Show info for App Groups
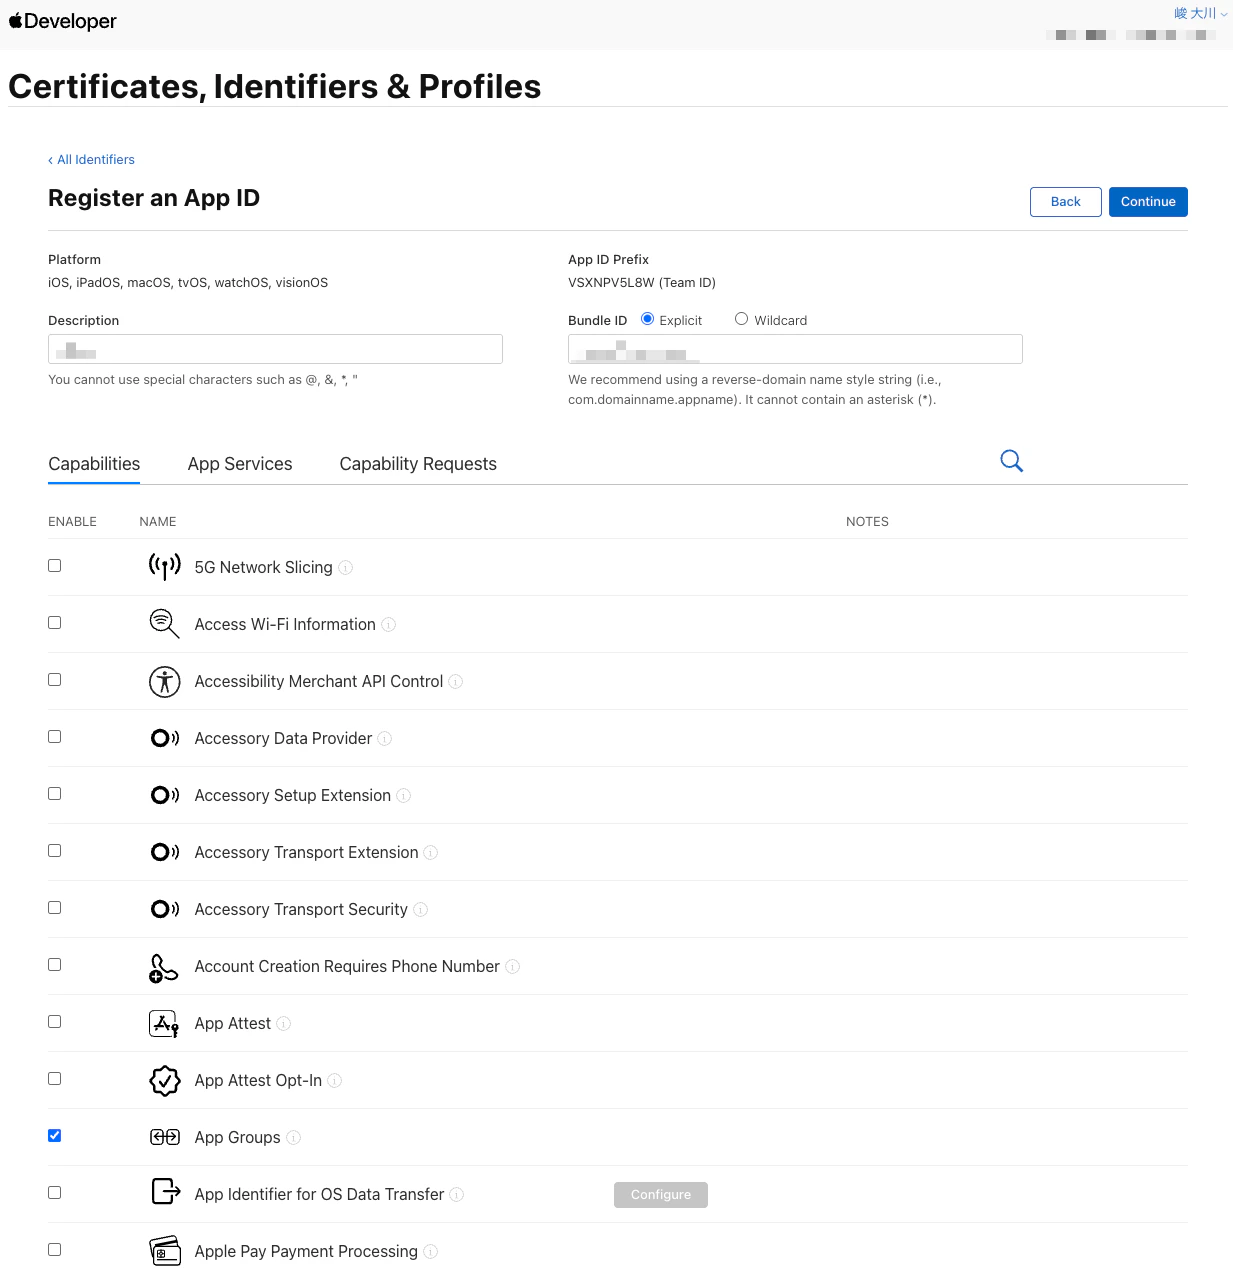This screenshot has width=1233, height=1279. [294, 1138]
